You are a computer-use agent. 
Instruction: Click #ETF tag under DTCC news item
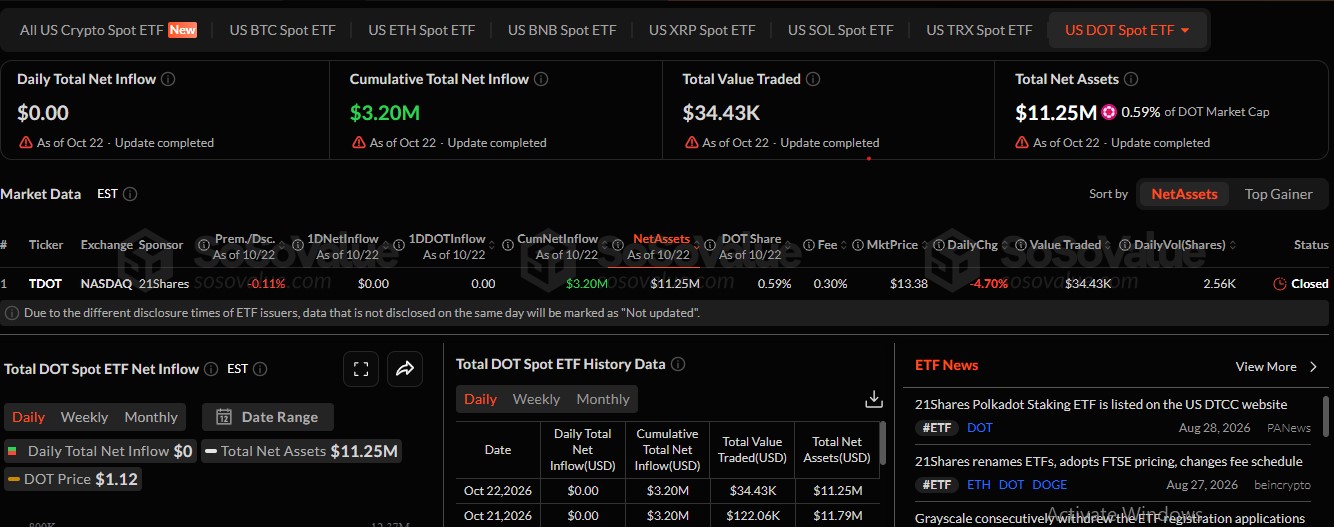click(936, 428)
